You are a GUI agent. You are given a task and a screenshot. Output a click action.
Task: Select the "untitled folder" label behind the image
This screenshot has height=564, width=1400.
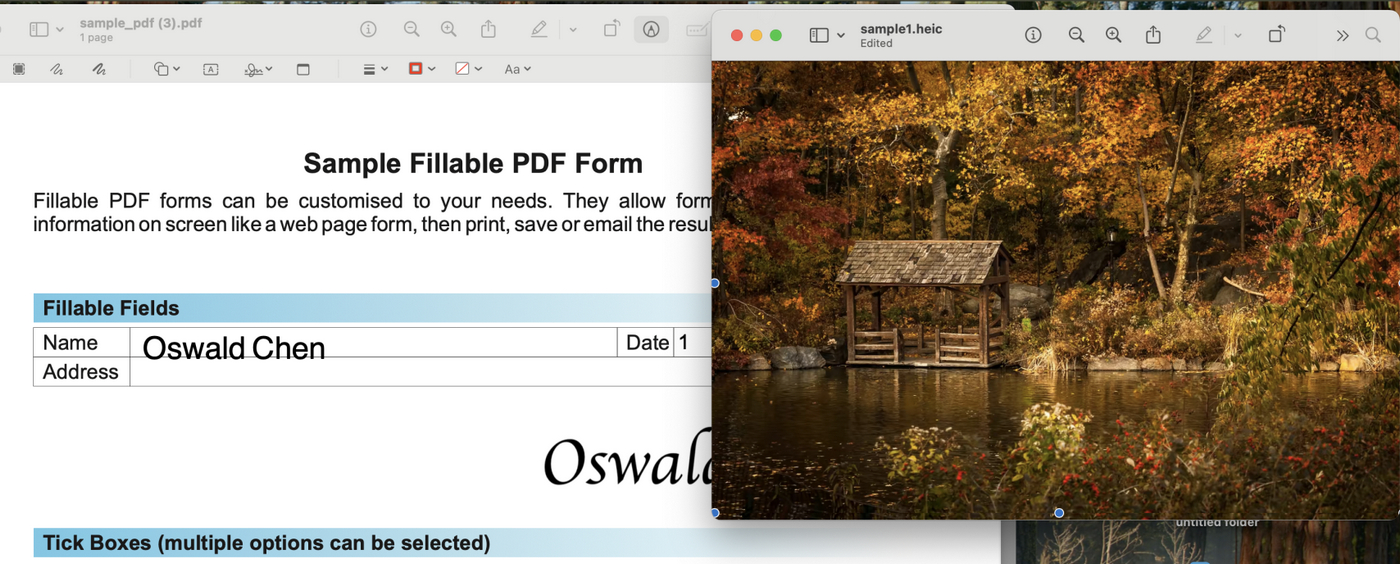tap(1217, 522)
